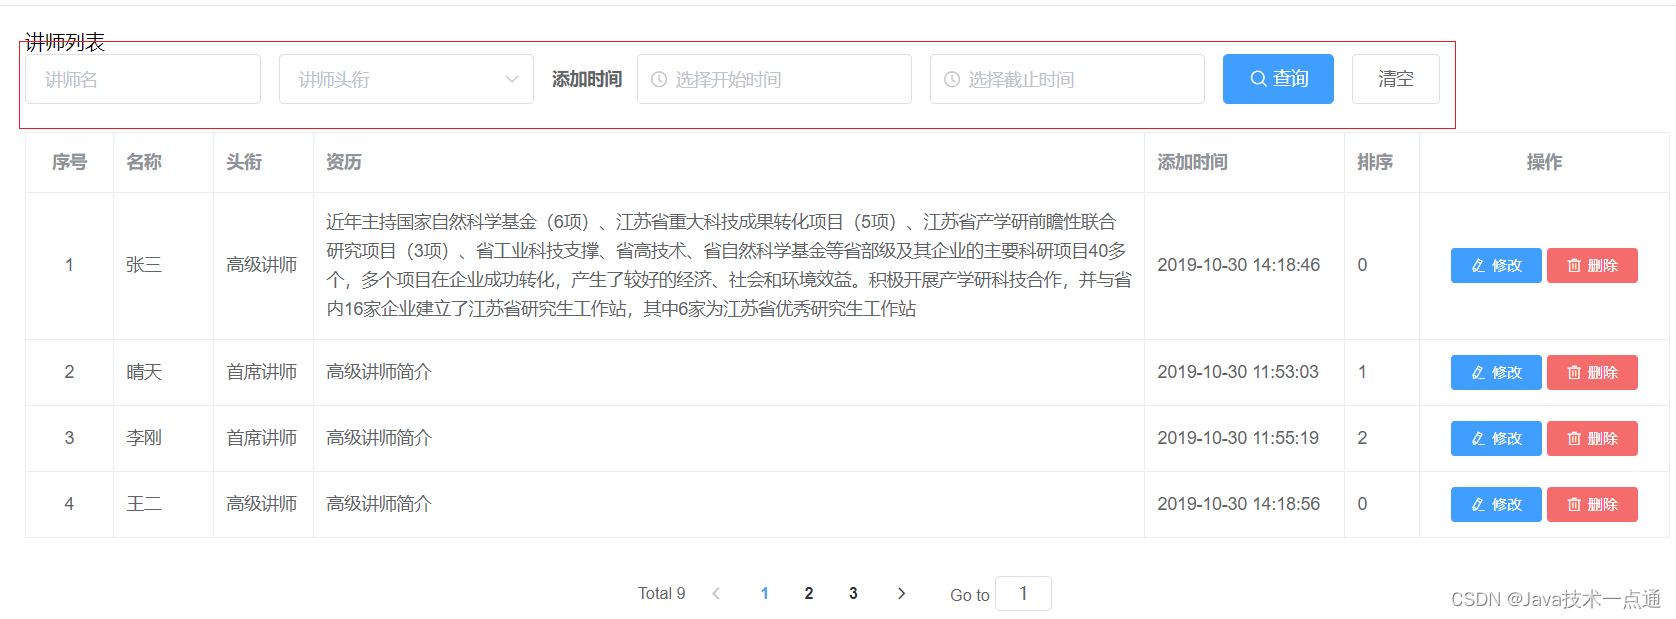The height and width of the screenshot is (619, 1676).
Task: Click the 操作 column header
Action: coord(1544,162)
